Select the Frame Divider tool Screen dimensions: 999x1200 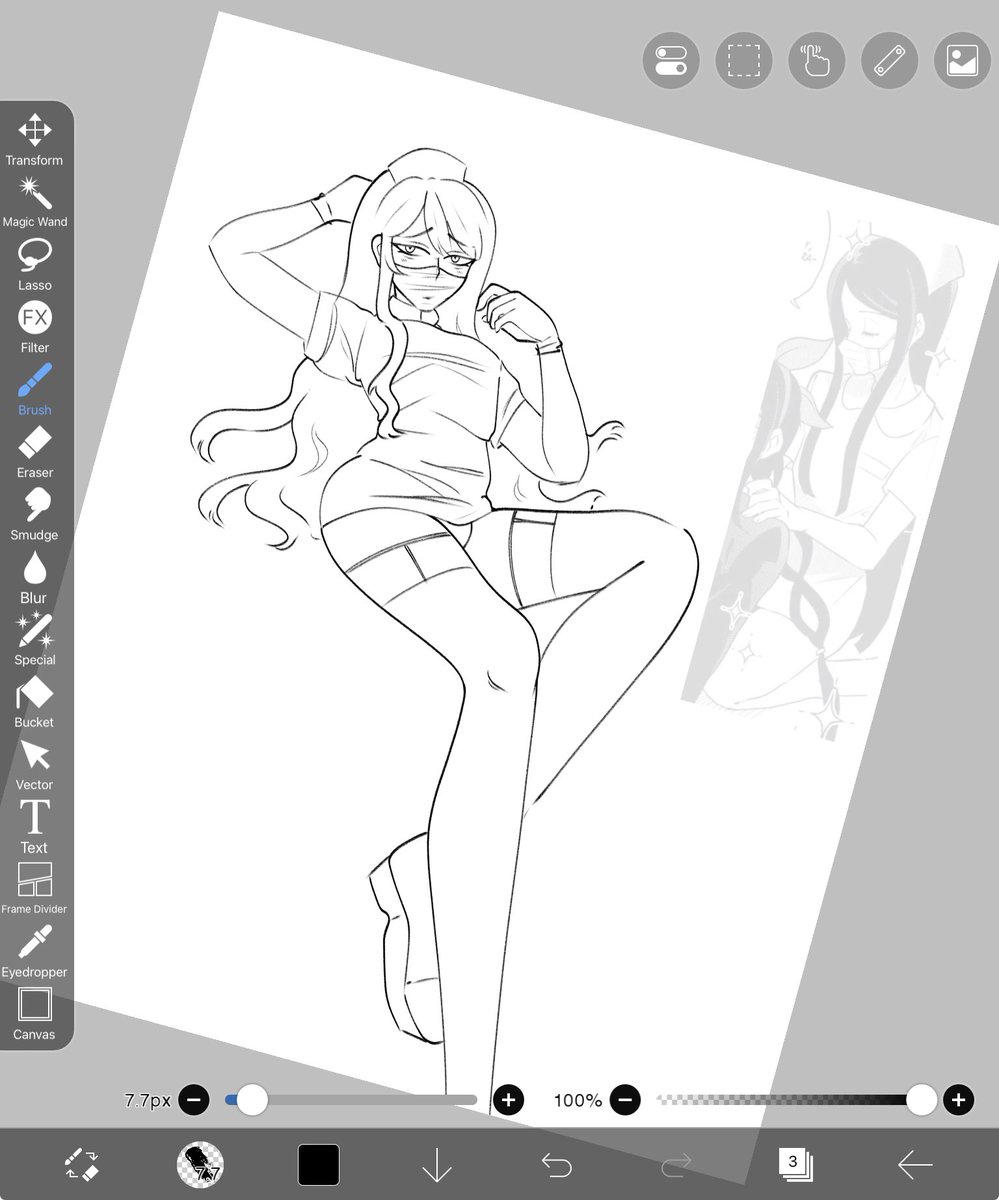[35, 889]
